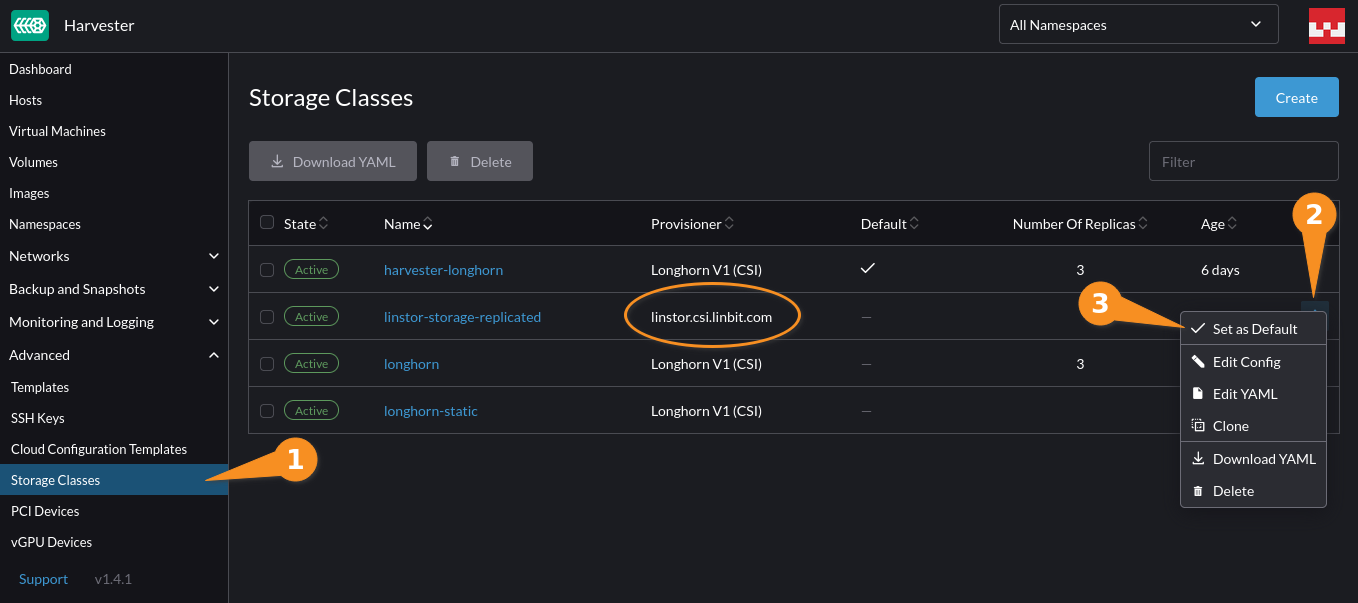This screenshot has width=1358, height=603.
Task: Sort by Number Of Replicas arrows
Action: click(1143, 224)
